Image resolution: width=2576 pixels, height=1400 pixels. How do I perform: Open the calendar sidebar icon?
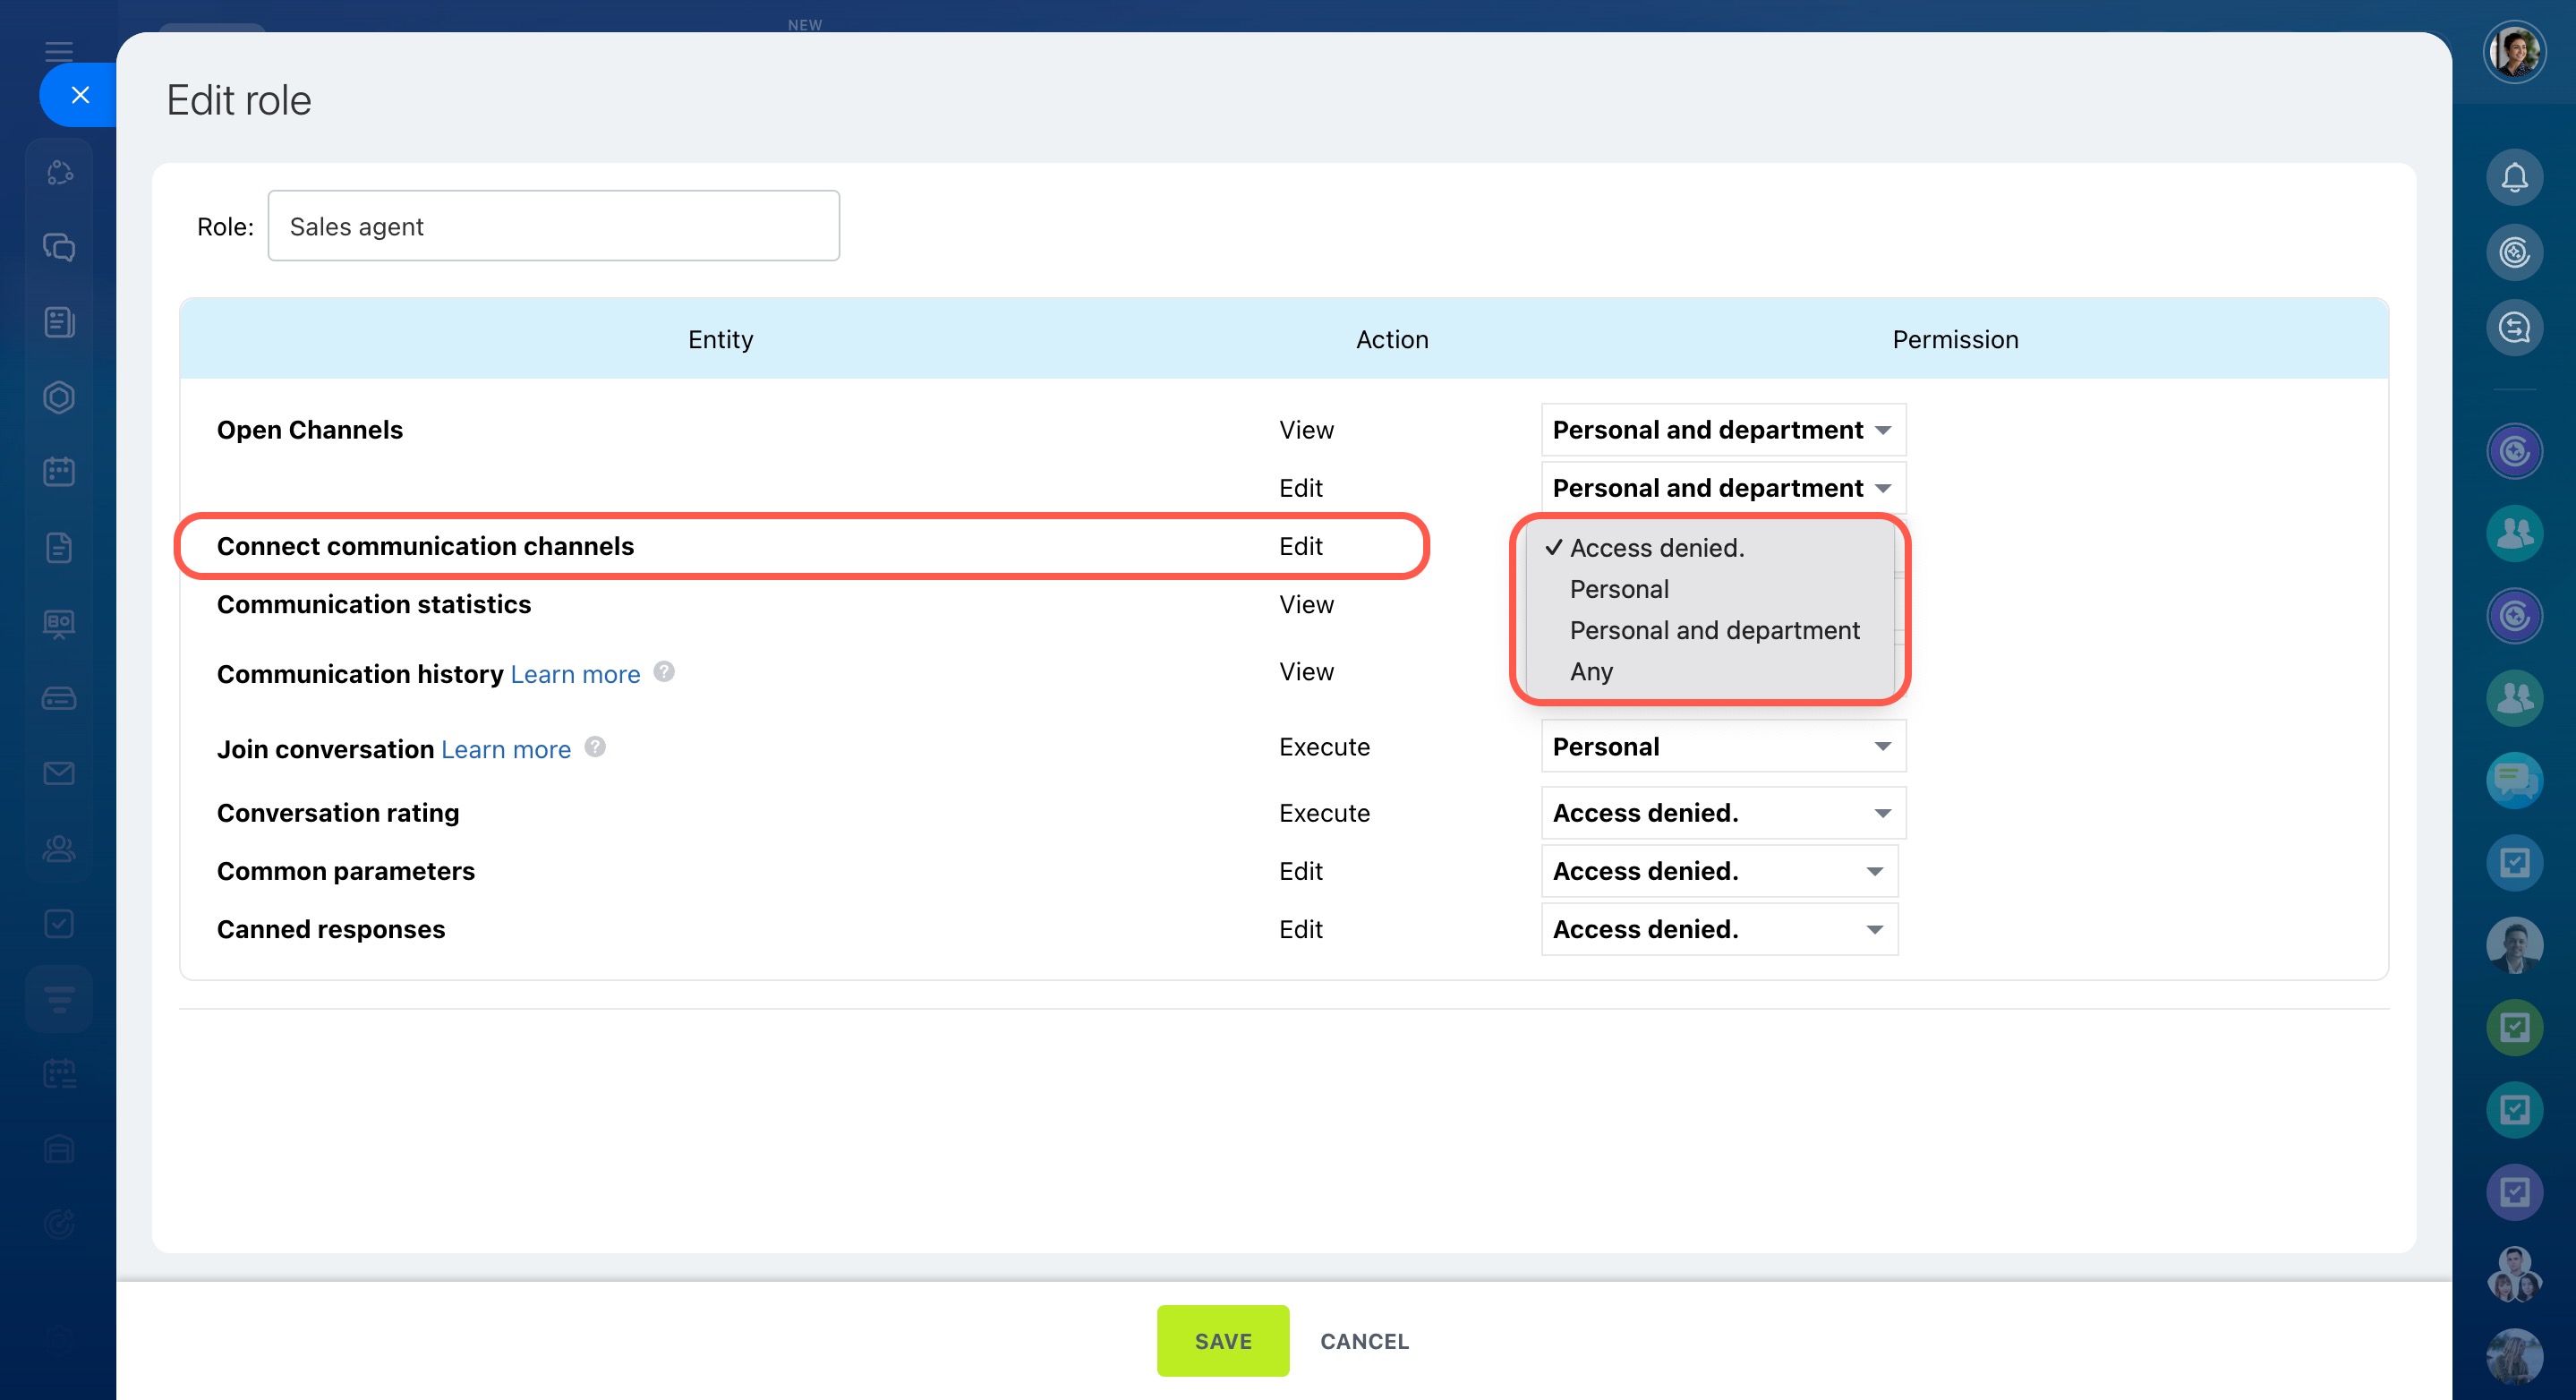point(59,472)
